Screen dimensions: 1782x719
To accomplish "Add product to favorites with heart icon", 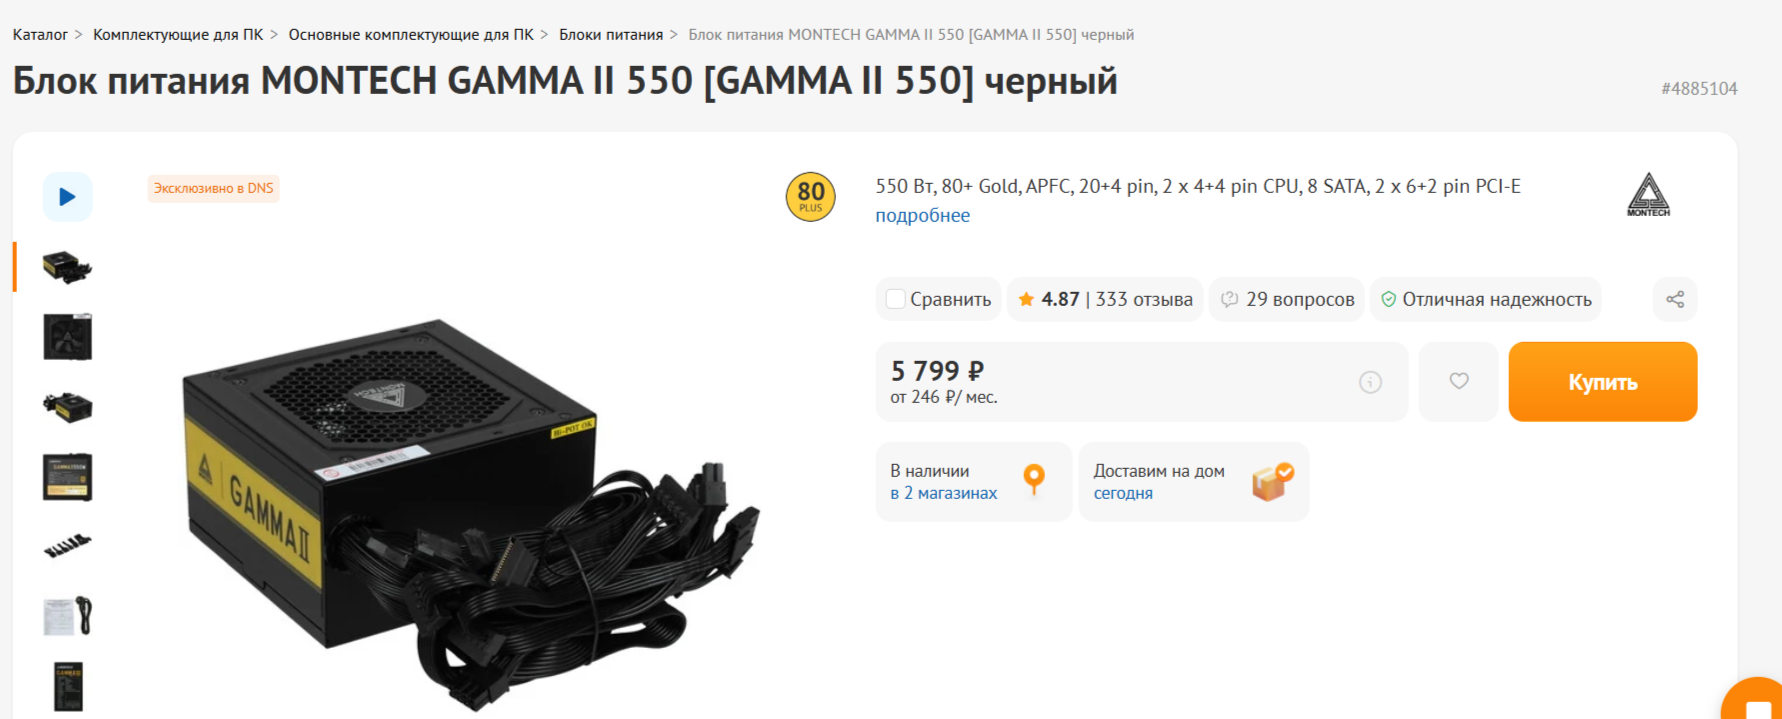I will click(1459, 381).
